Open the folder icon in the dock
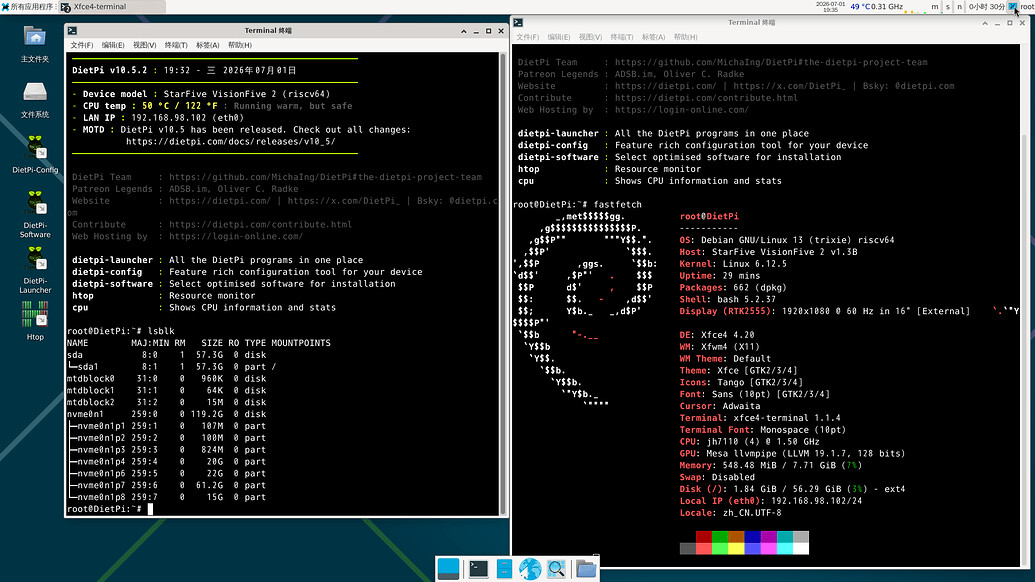This screenshot has height=582, width=1035. [585, 569]
